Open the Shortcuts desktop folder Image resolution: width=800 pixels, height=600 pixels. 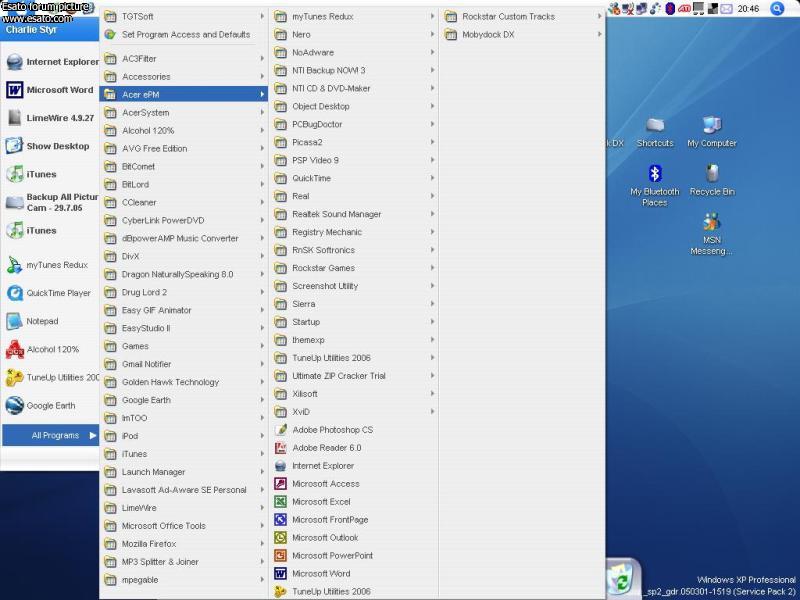pos(655,132)
